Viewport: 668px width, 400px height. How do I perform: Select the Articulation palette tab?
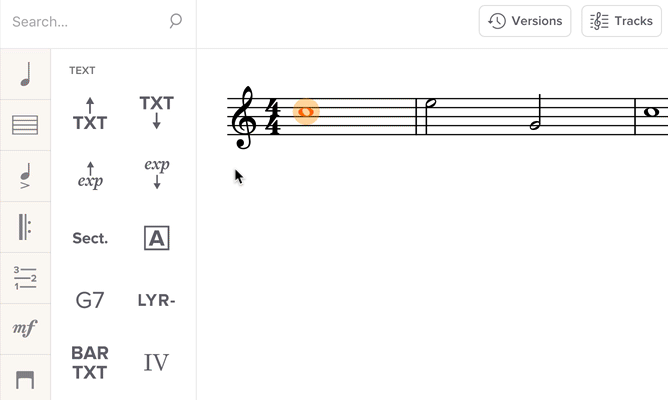pos(25,176)
